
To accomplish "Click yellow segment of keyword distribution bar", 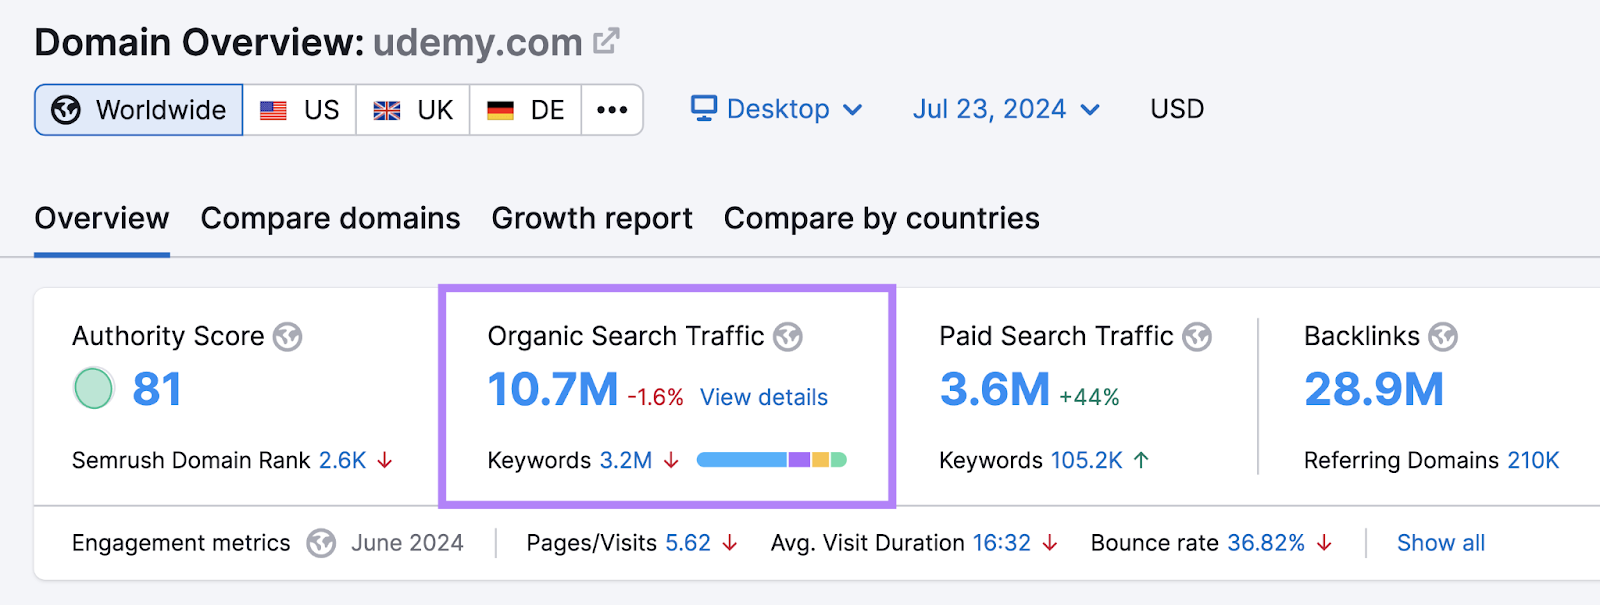I will pyautogui.click(x=820, y=460).
